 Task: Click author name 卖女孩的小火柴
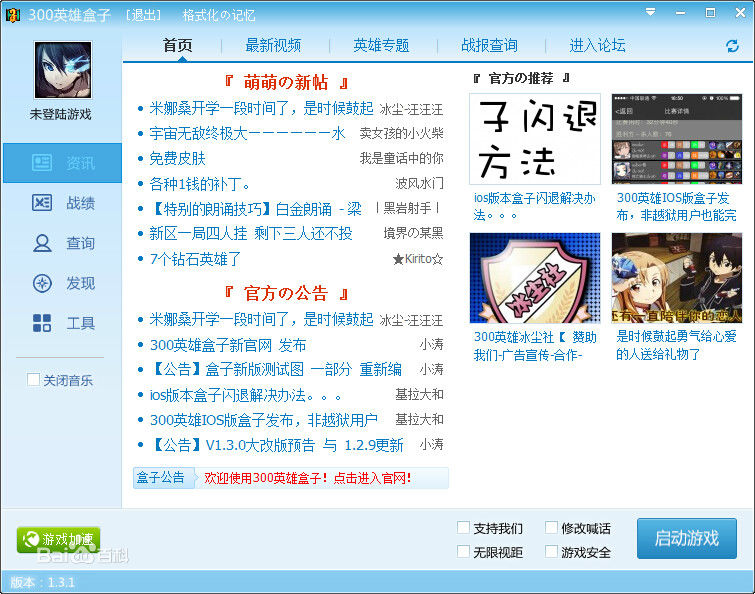pos(401,133)
